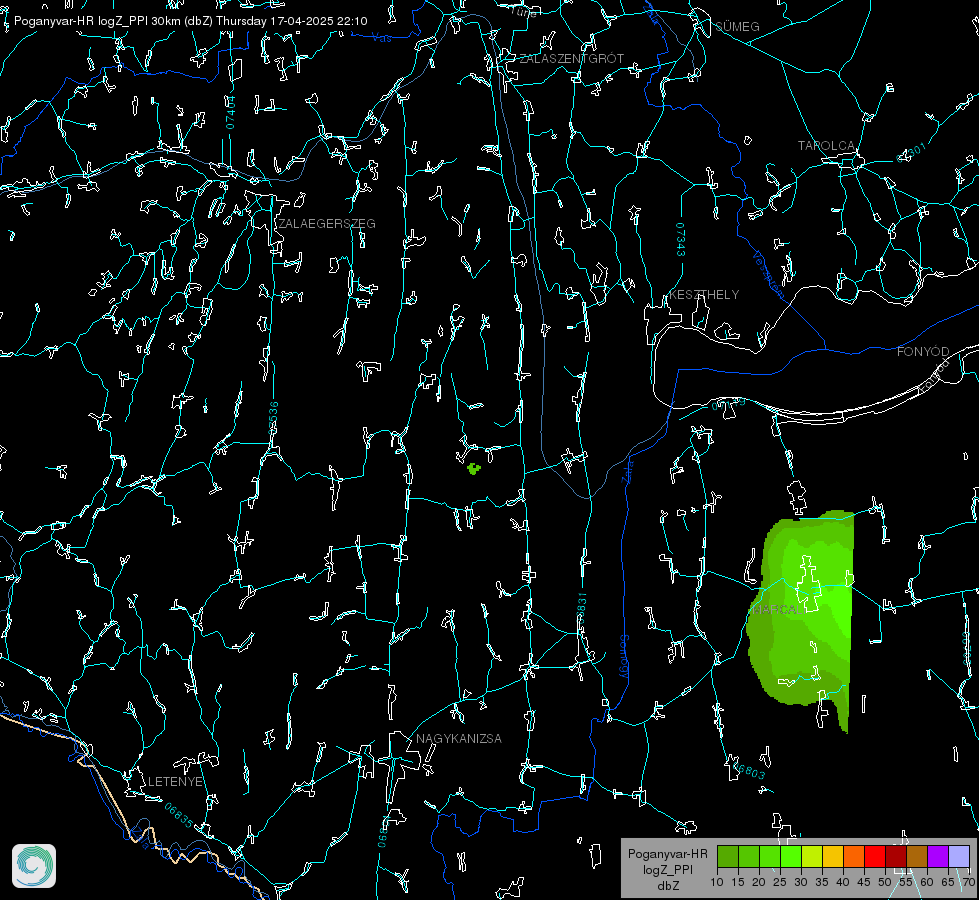
Task: Click the ZALAEGERSZEG city label
Action: point(327,224)
